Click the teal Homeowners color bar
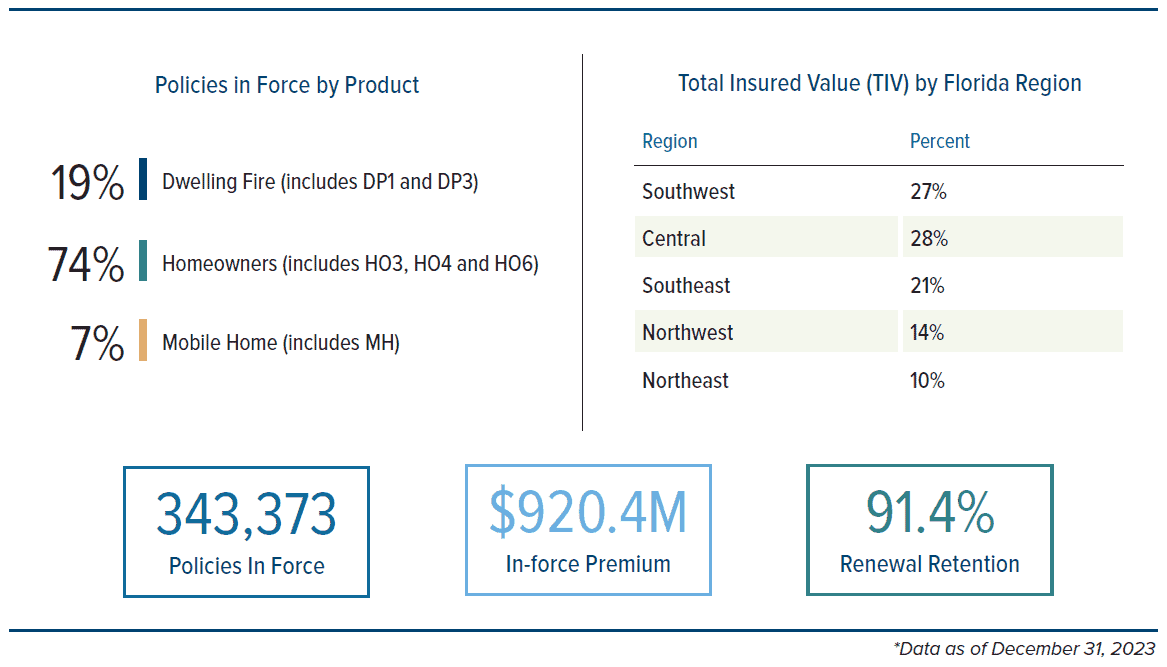This screenshot has width=1167, height=667. coord(143,261)
